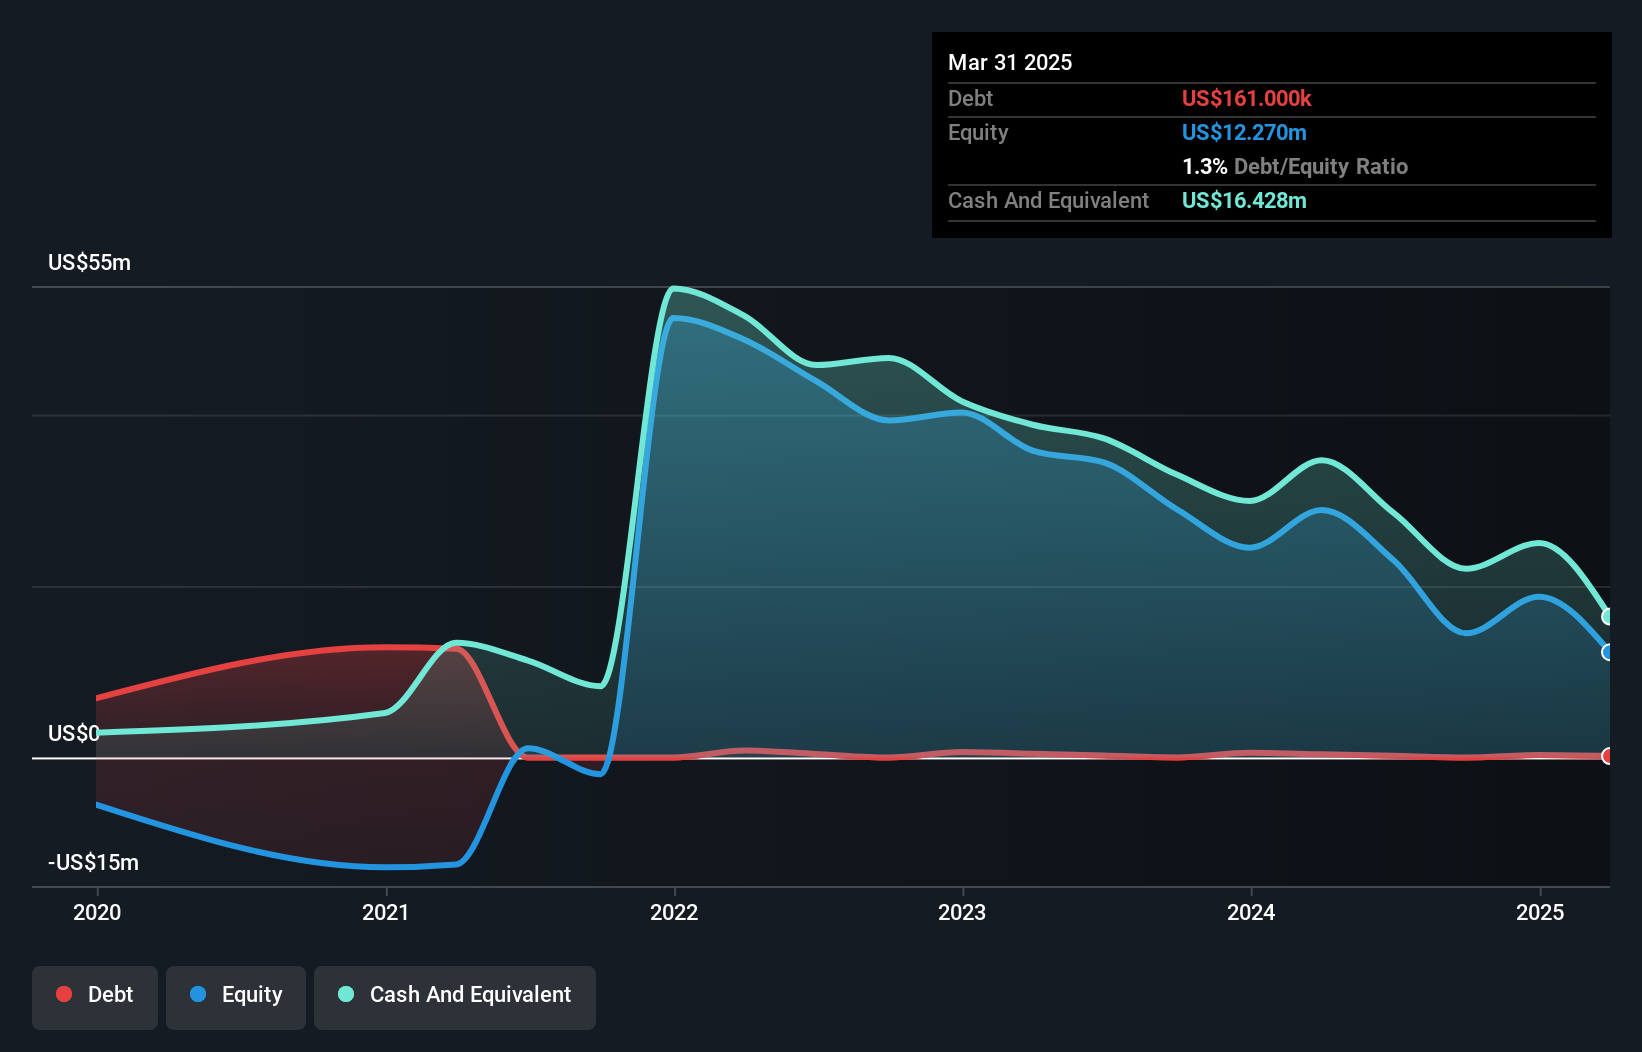Click the US$16.428m cash value
The width and height of the screenshot is (1642, 1052).
click(x=1244, y=201)
